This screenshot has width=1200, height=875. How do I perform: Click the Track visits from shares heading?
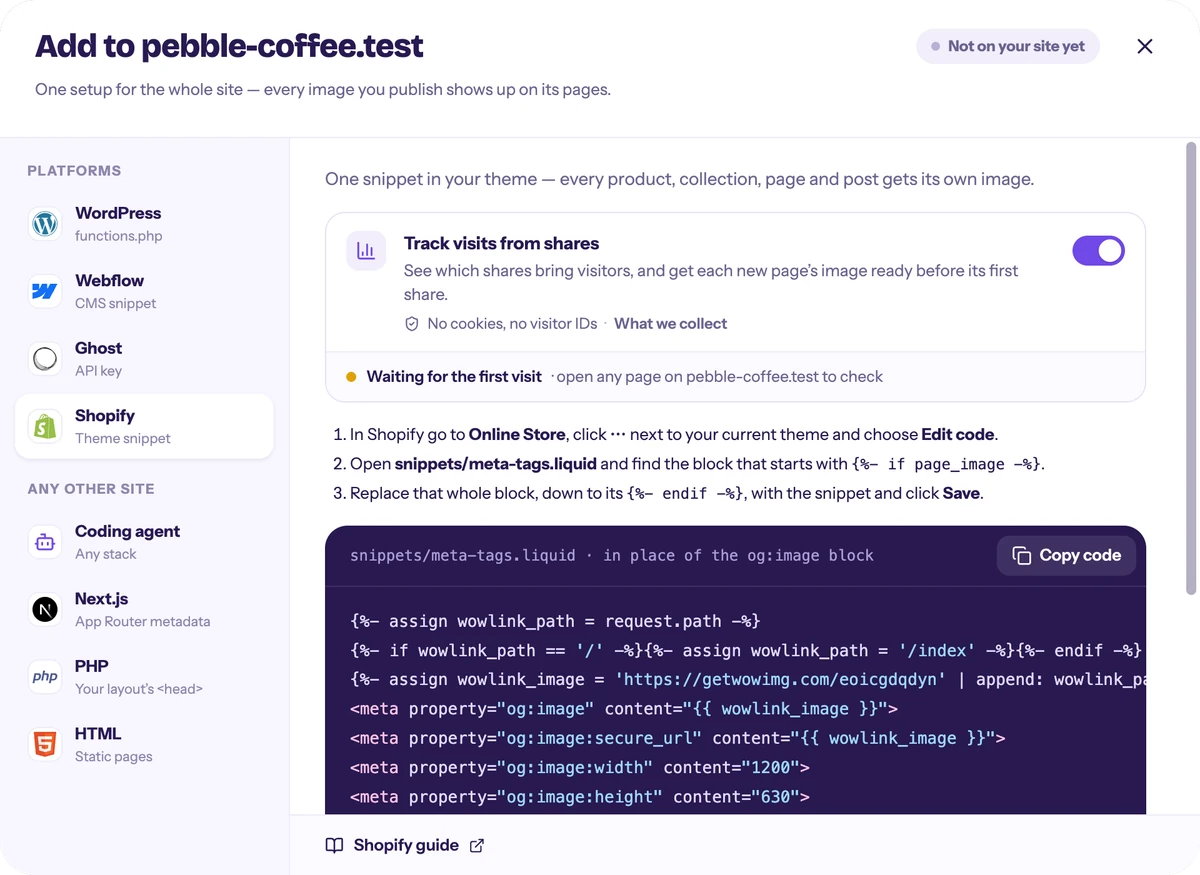(x=501, y=243)
